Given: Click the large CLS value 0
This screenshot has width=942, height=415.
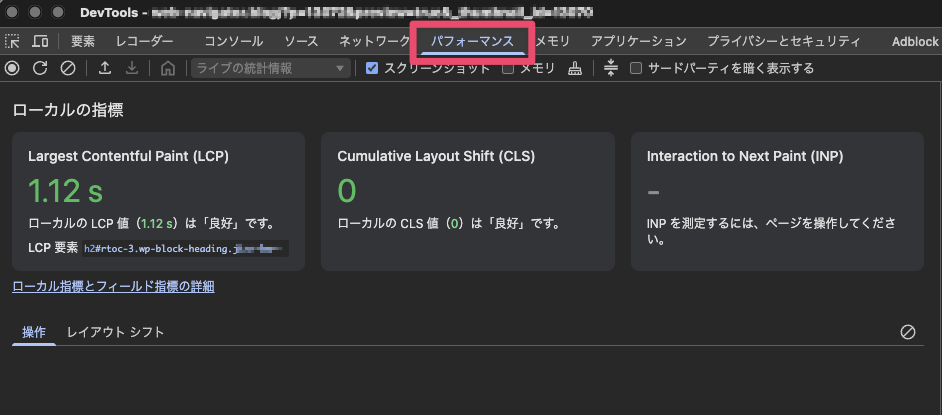Looking at the screenshot, I should (x=347, y=191).
